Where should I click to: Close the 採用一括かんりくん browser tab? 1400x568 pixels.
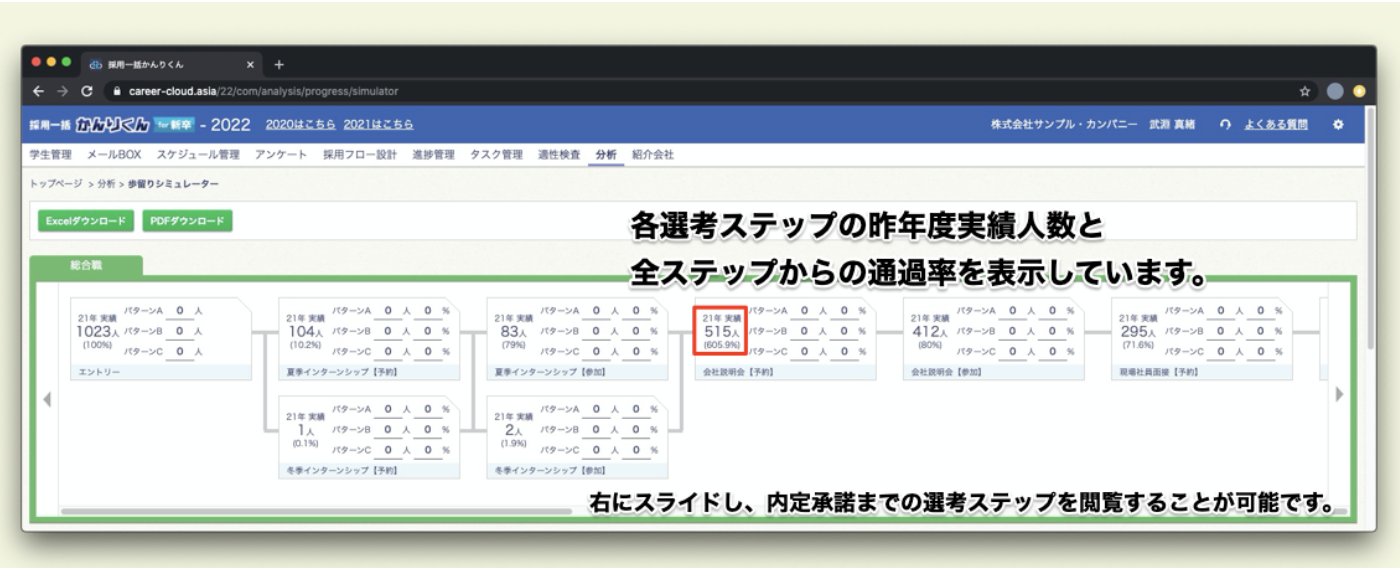tap(251, 65)
